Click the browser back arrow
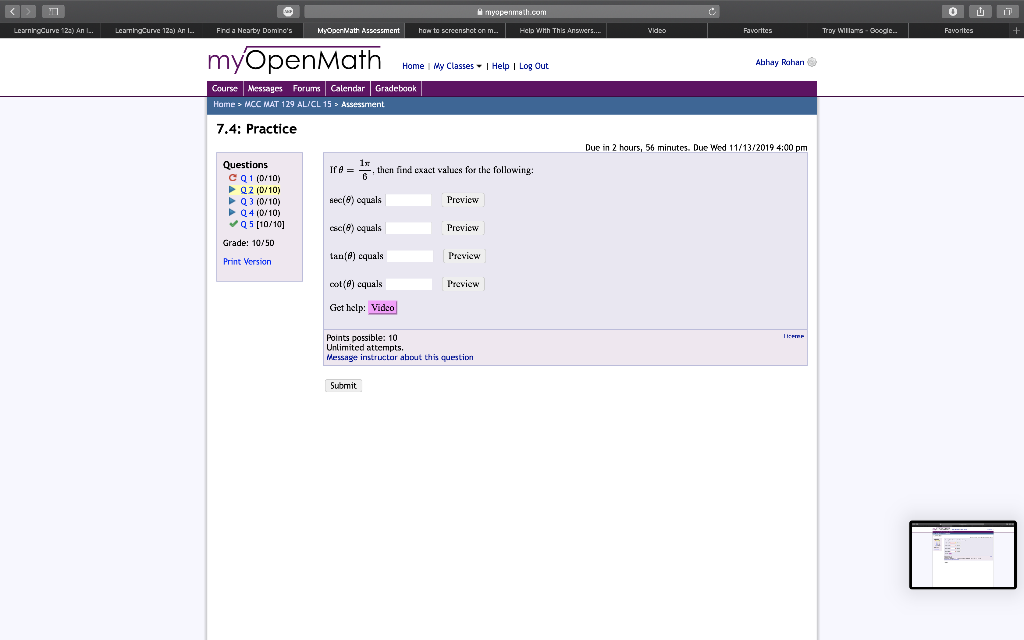1024x640 pixels. 11,11
